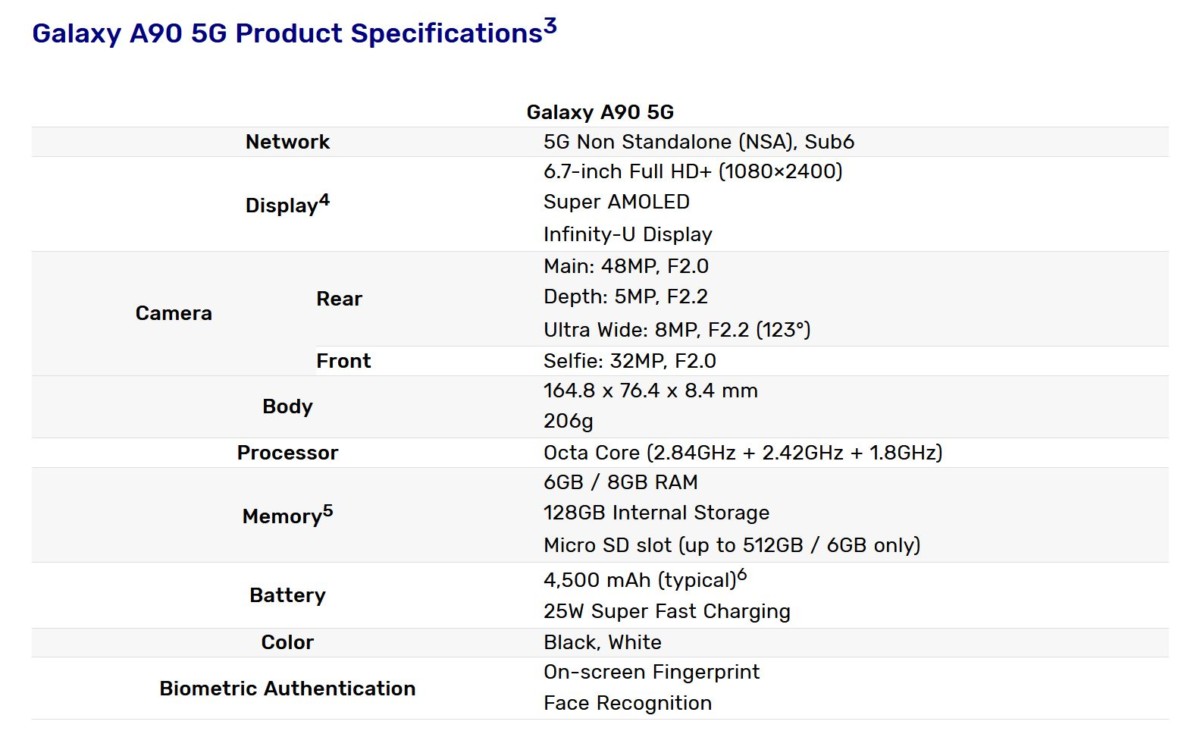Open footnote 5 beside Memory

point(328,512)
